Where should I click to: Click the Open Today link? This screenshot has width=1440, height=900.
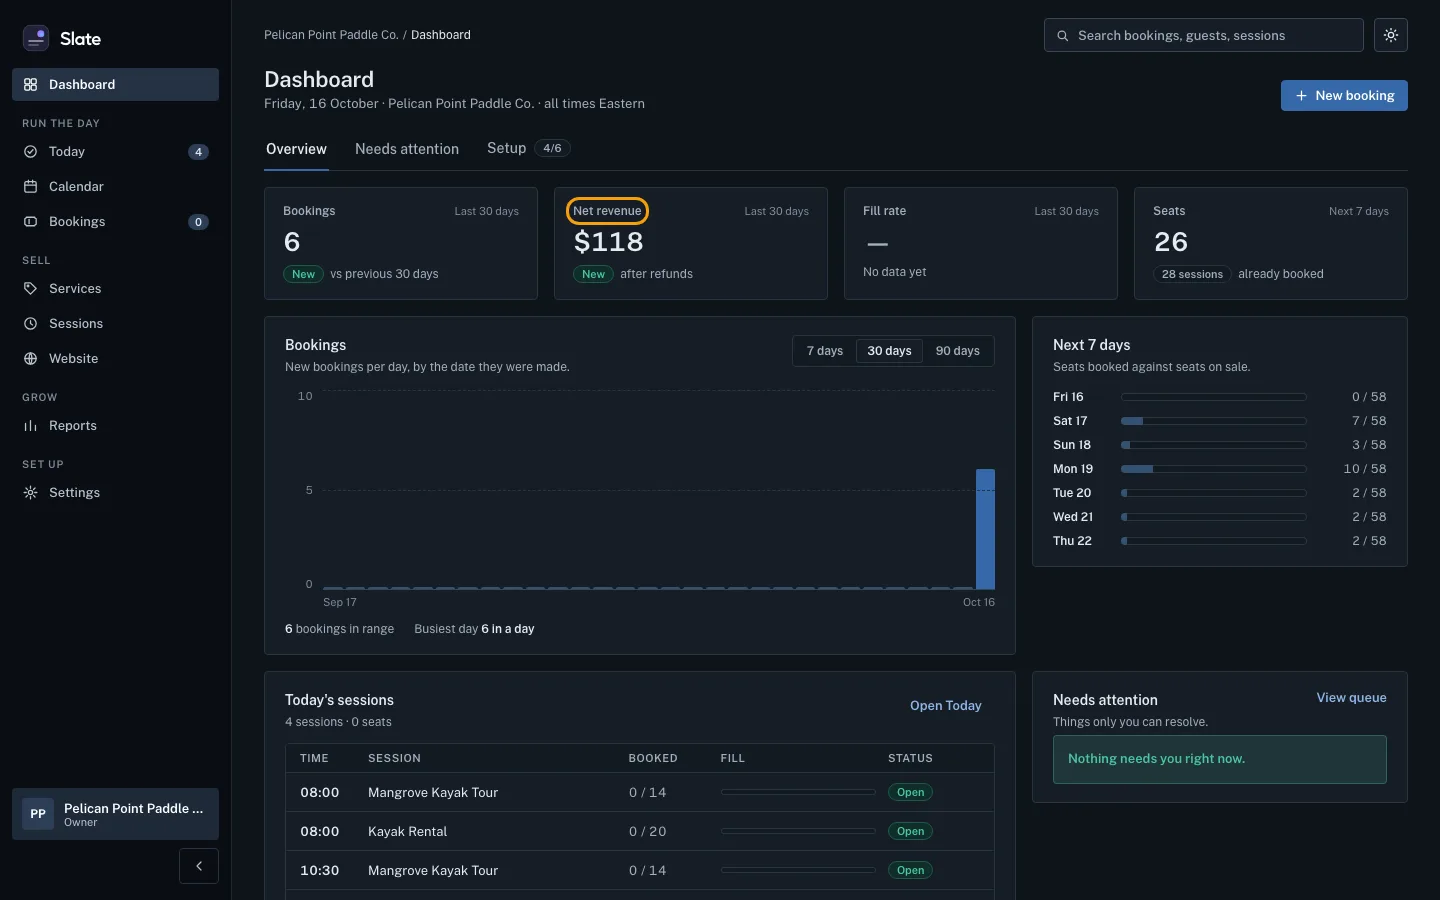[945, 706]
